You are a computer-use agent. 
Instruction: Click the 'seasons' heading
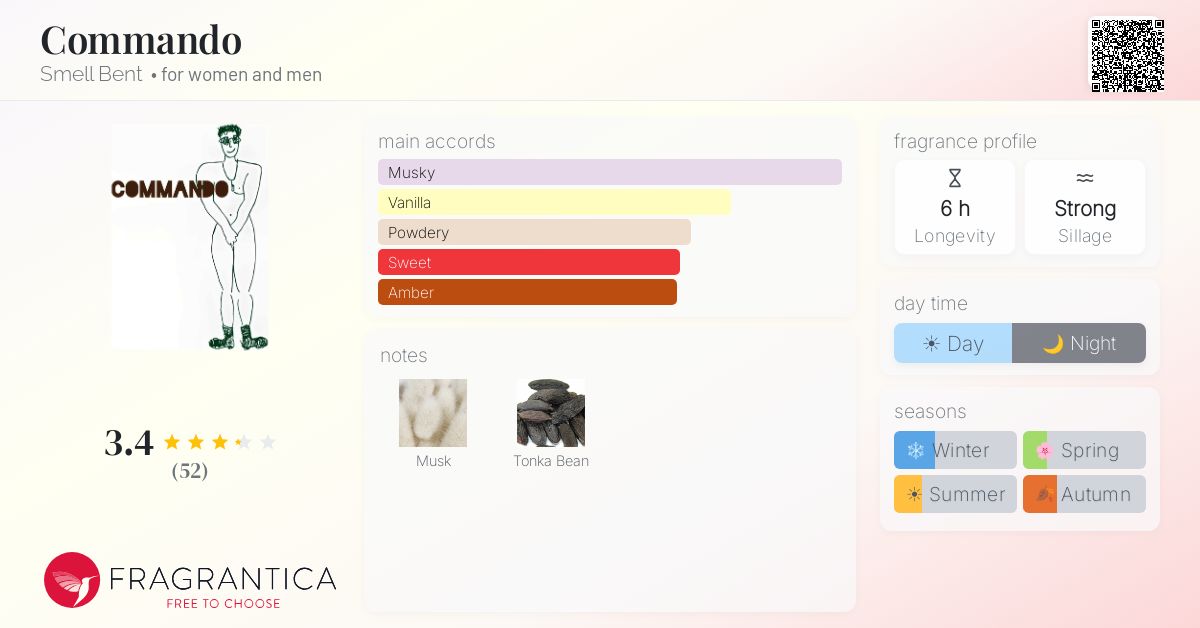930,411
